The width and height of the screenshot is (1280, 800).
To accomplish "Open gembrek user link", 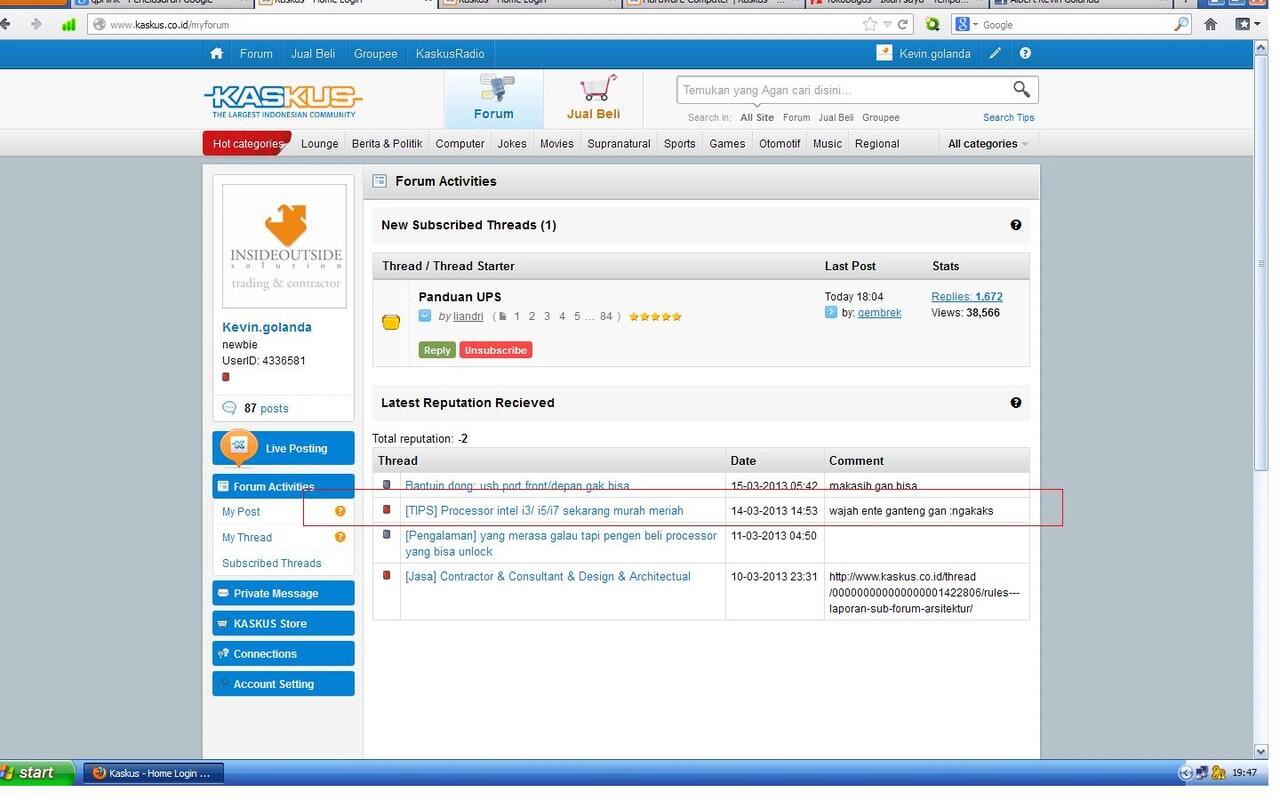I will (880, 313).
